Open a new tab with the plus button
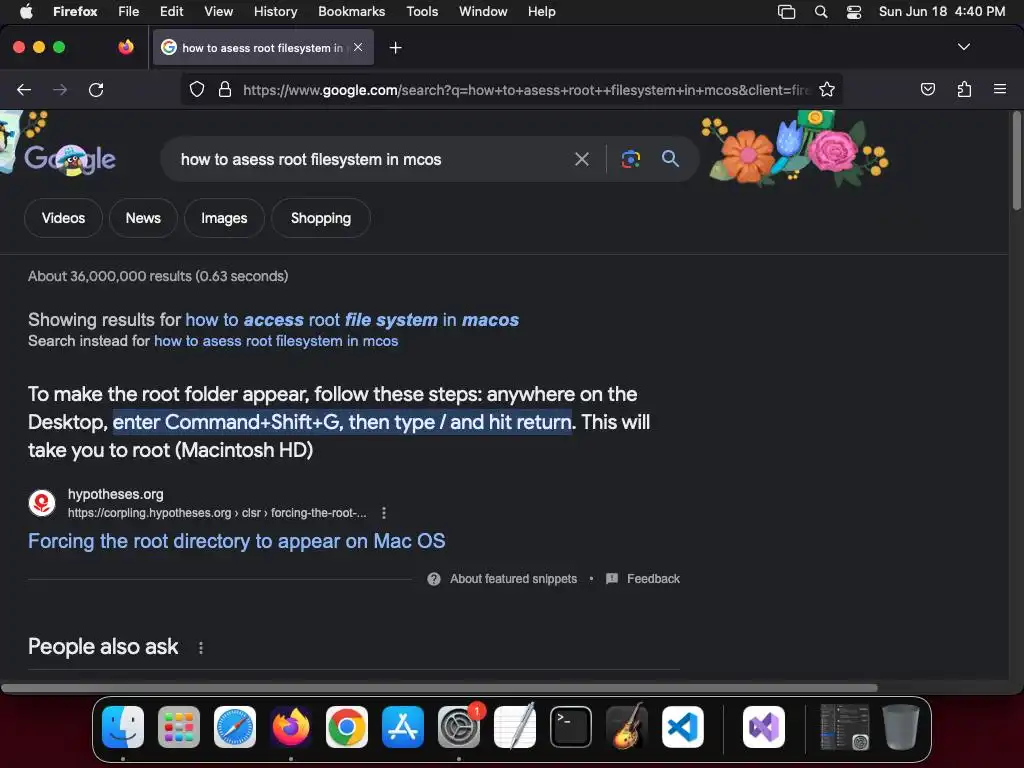Image resolution: width=1024 pixels, height=768 pixels. point(395,48)
